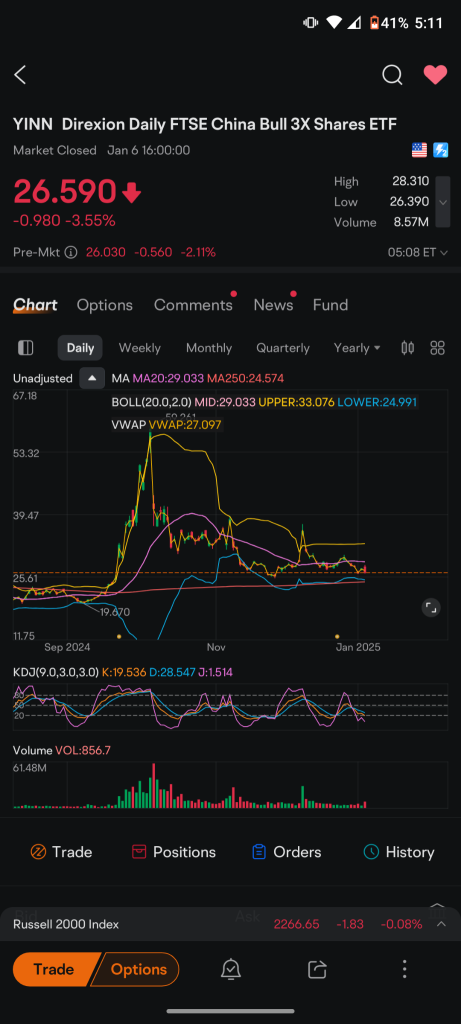Tap the share icon in bottom bar

317,969
